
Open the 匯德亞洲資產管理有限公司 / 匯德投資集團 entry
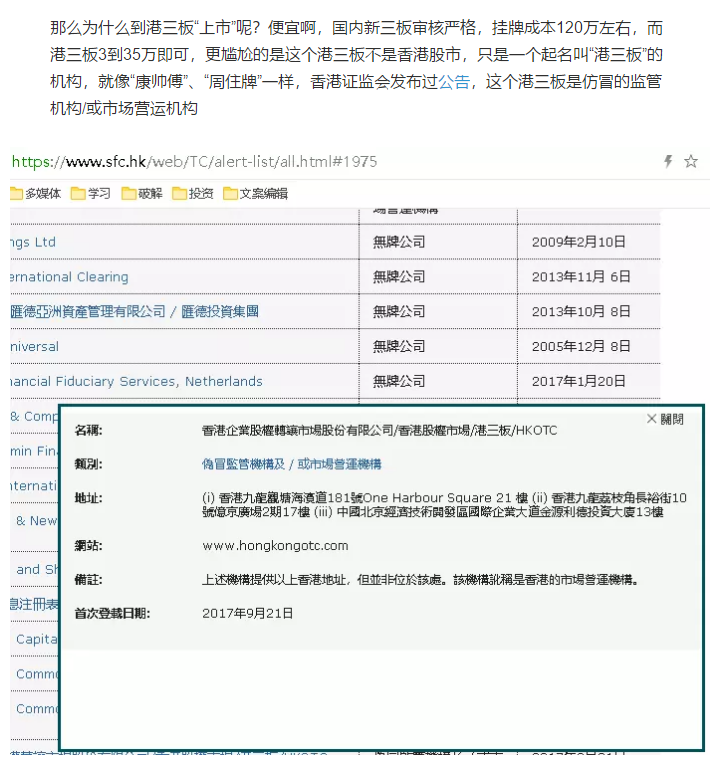[x=134, y=311]
